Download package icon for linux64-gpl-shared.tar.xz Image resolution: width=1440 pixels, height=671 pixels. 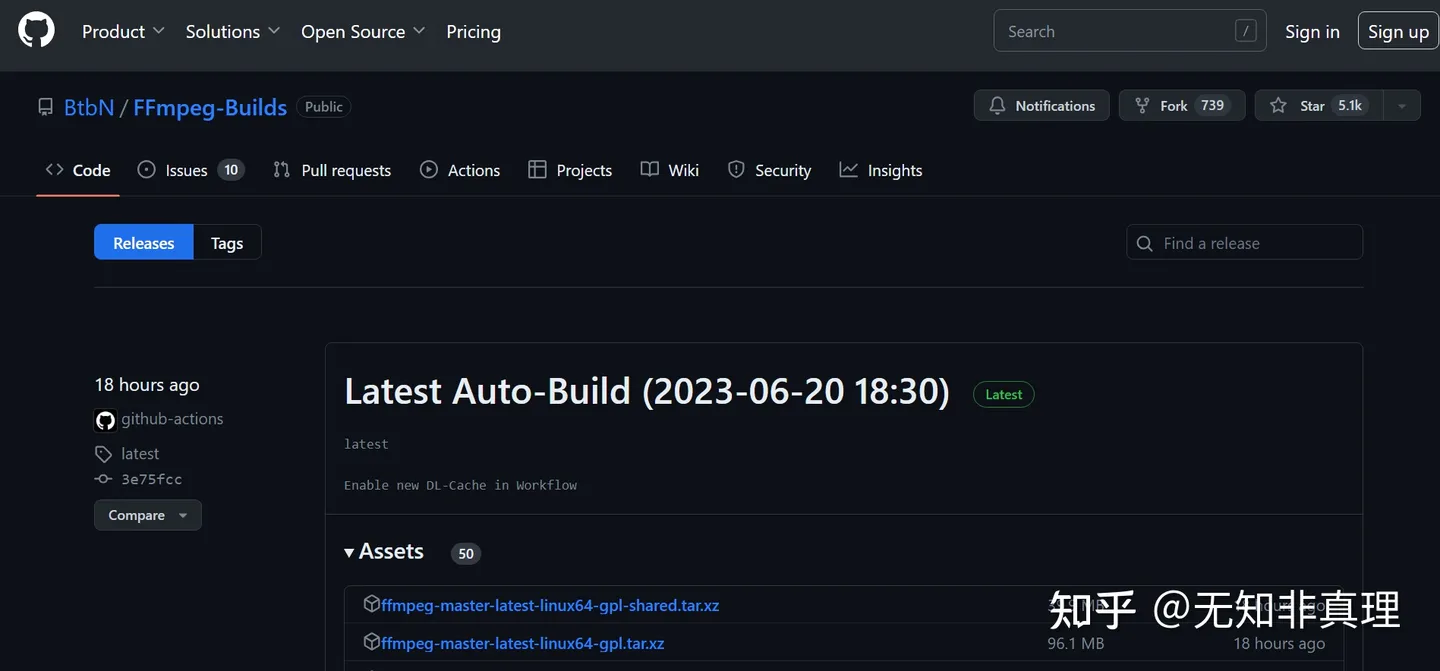[x=371, y=604]
